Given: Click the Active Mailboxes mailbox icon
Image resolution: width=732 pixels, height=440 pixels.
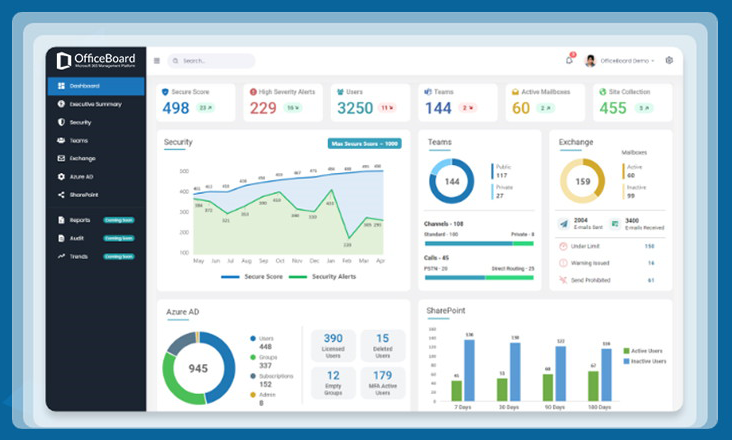Looking at the screenshot, I should coord(515,92).
